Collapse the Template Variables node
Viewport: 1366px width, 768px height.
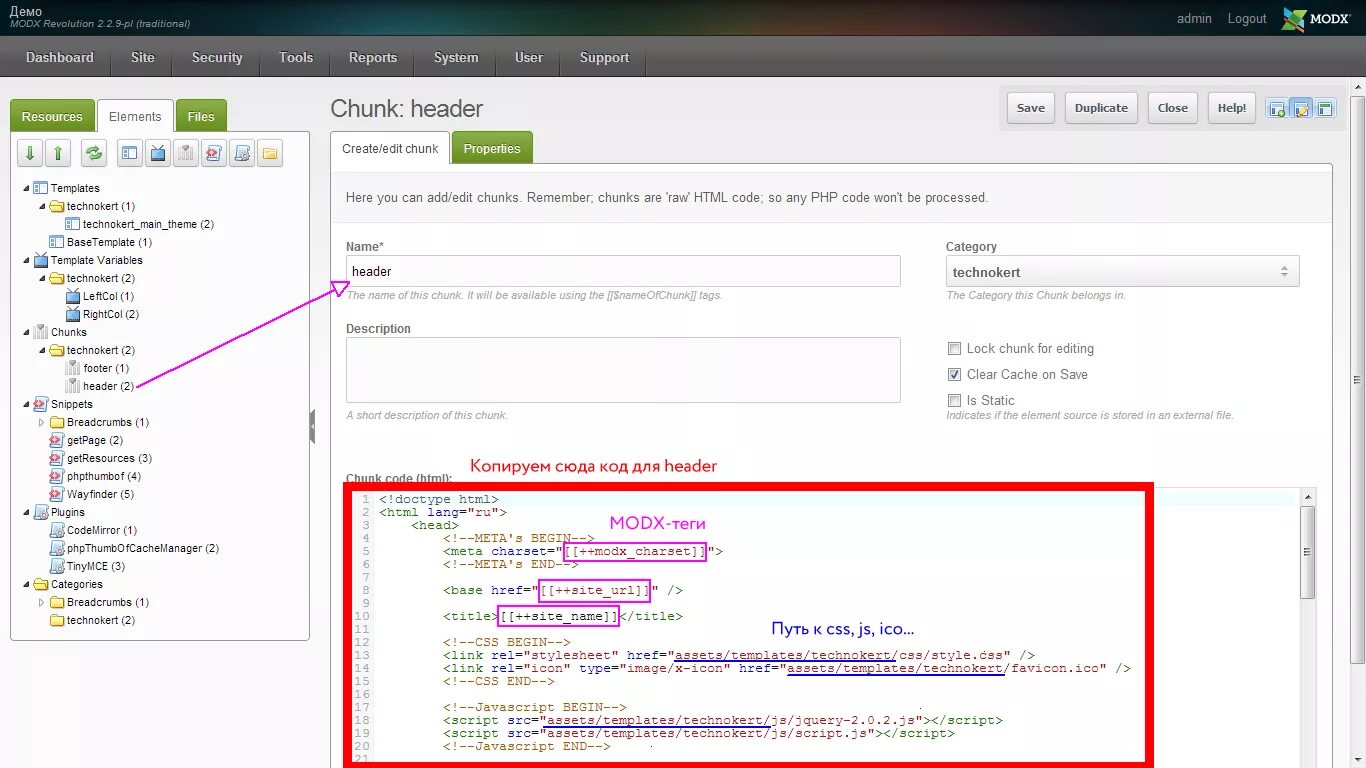tap(26, 260)
